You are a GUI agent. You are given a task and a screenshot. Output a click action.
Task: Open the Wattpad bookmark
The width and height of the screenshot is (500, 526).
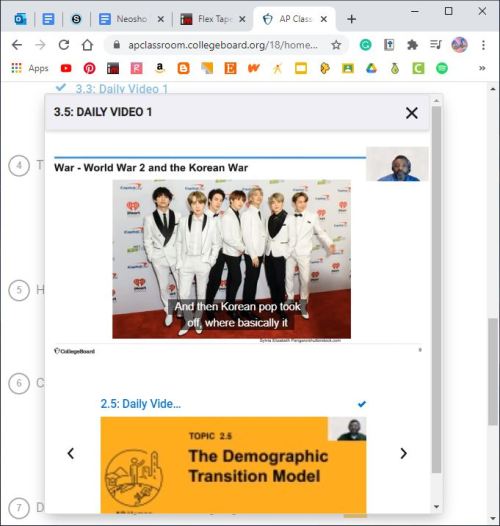254,68
